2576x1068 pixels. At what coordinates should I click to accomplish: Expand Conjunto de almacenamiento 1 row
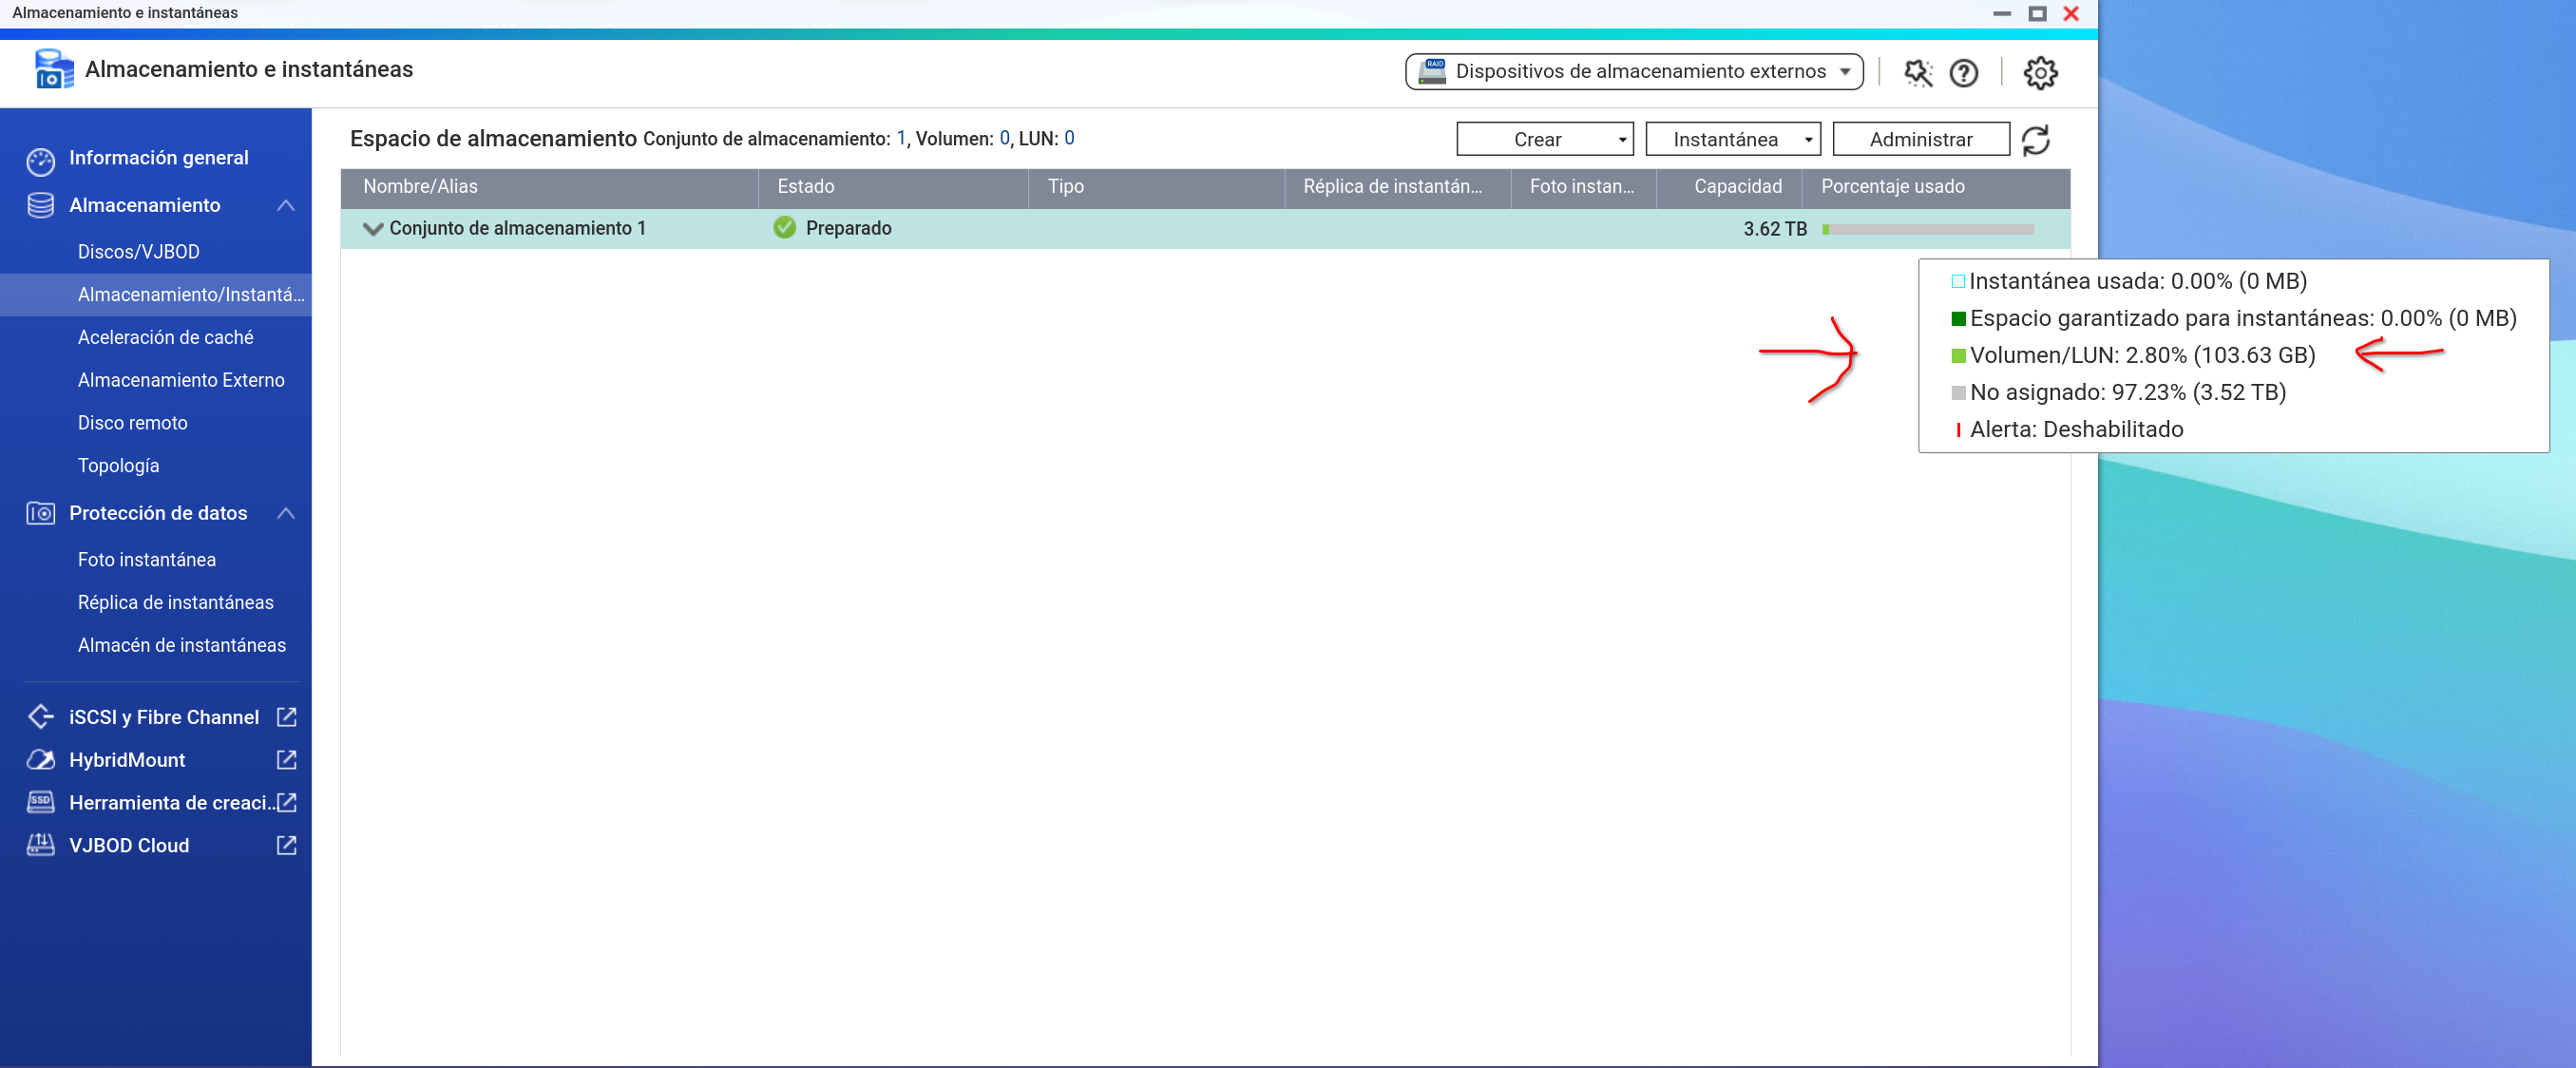coord(373,228)
